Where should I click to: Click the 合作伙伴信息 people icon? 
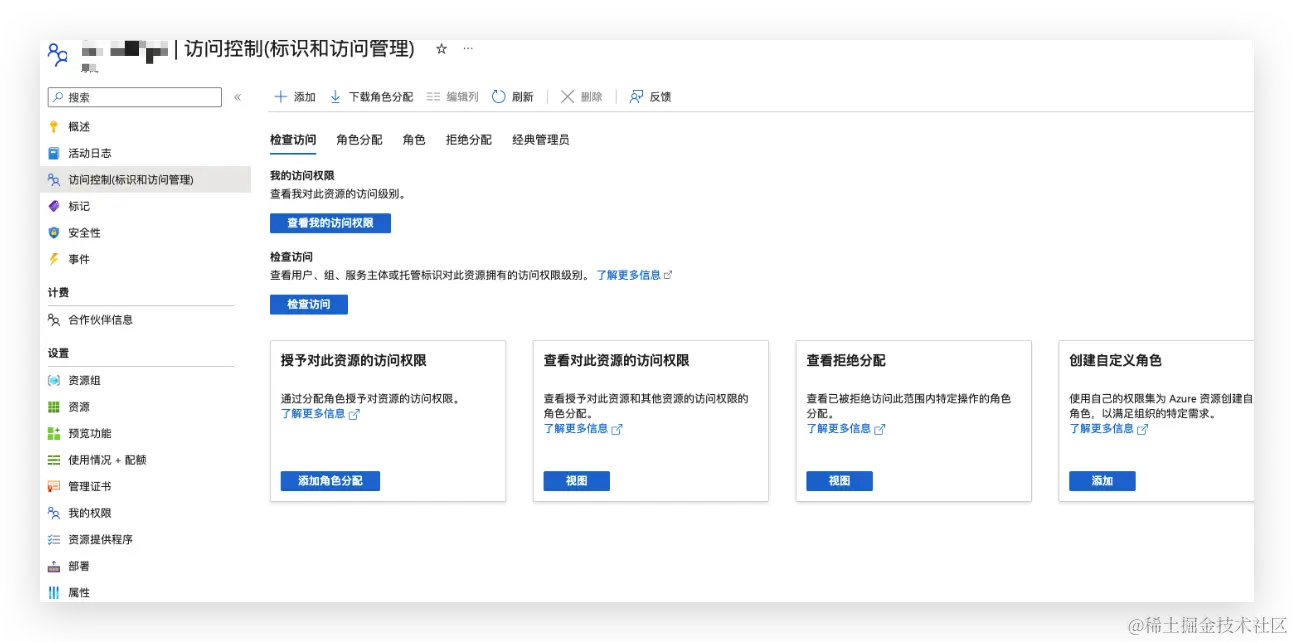coord(54,320)
